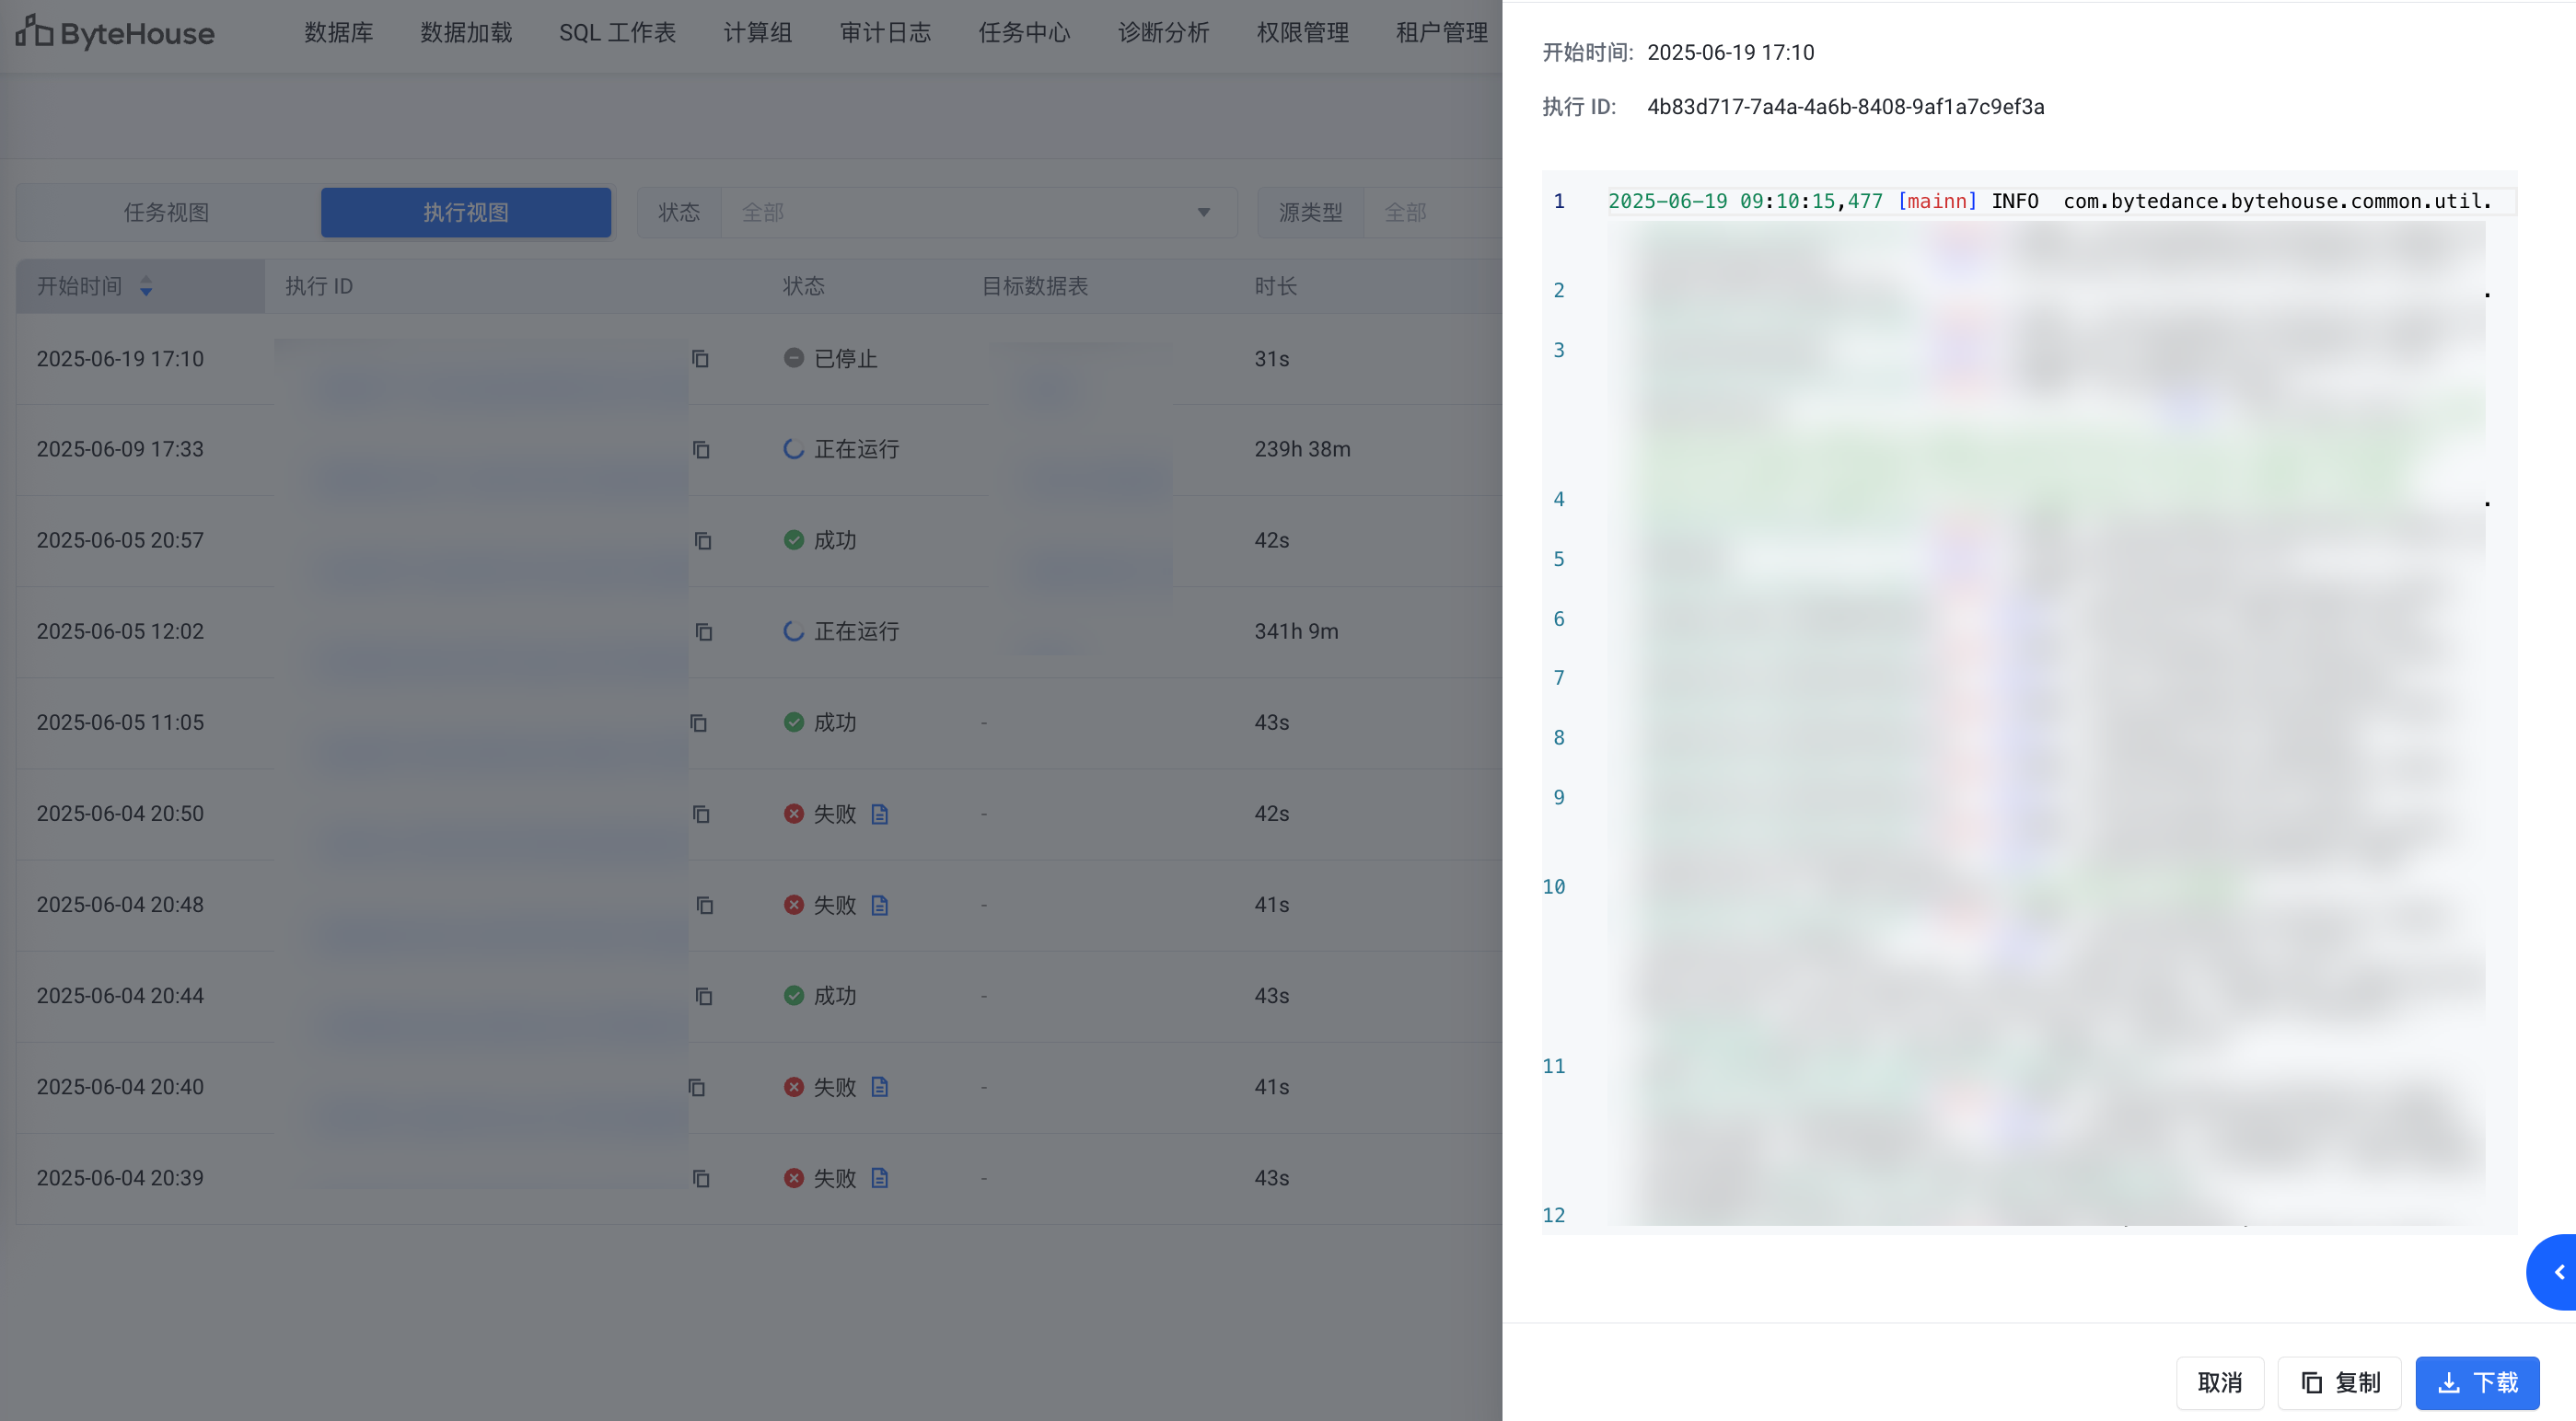Click the 下载 download button

coord(2477,1382)
